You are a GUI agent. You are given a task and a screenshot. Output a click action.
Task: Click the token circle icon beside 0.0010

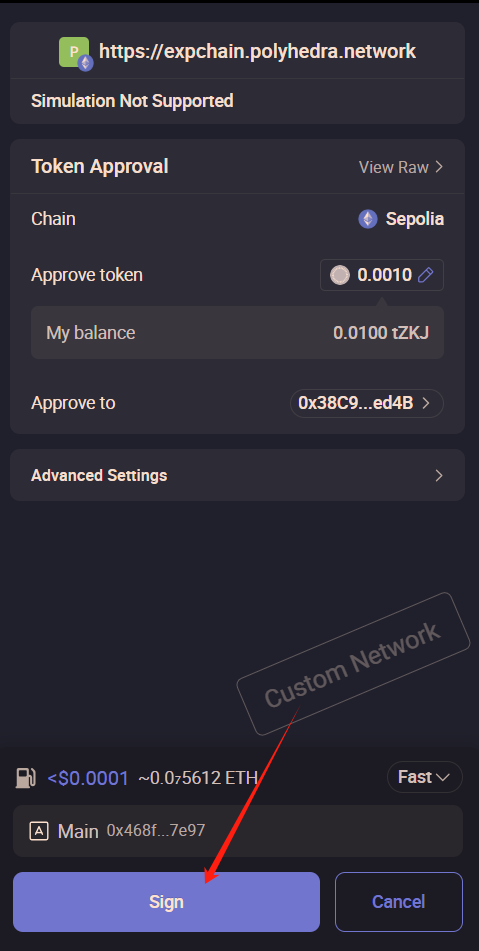tap(340, 275)
